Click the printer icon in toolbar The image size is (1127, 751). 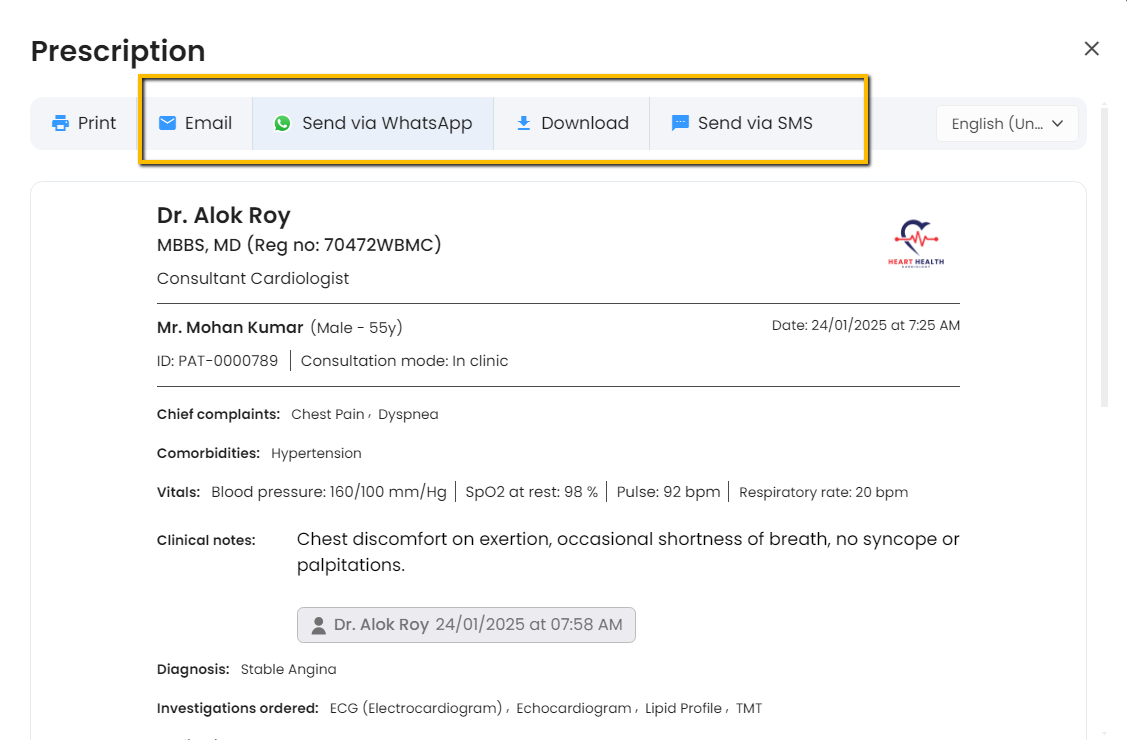(61, 123)
